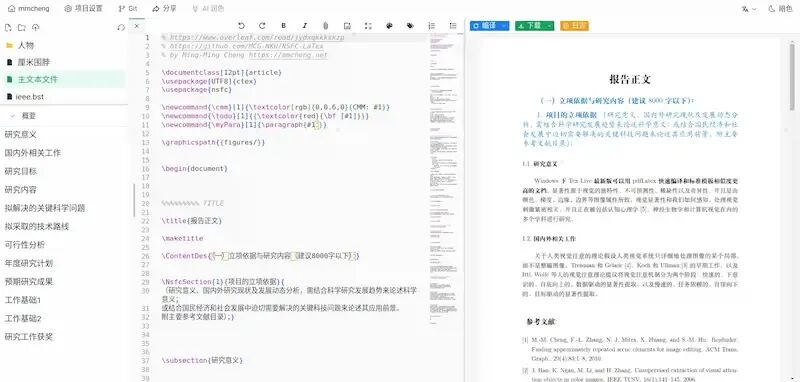Click the 报告正文 heading in PDF preview
The image size is (800, 382).
tap(630, 79)
